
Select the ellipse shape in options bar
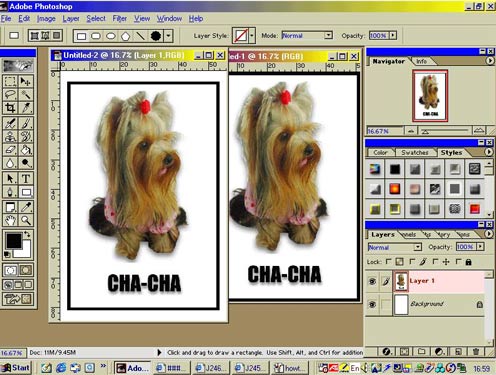click(111, 36)
